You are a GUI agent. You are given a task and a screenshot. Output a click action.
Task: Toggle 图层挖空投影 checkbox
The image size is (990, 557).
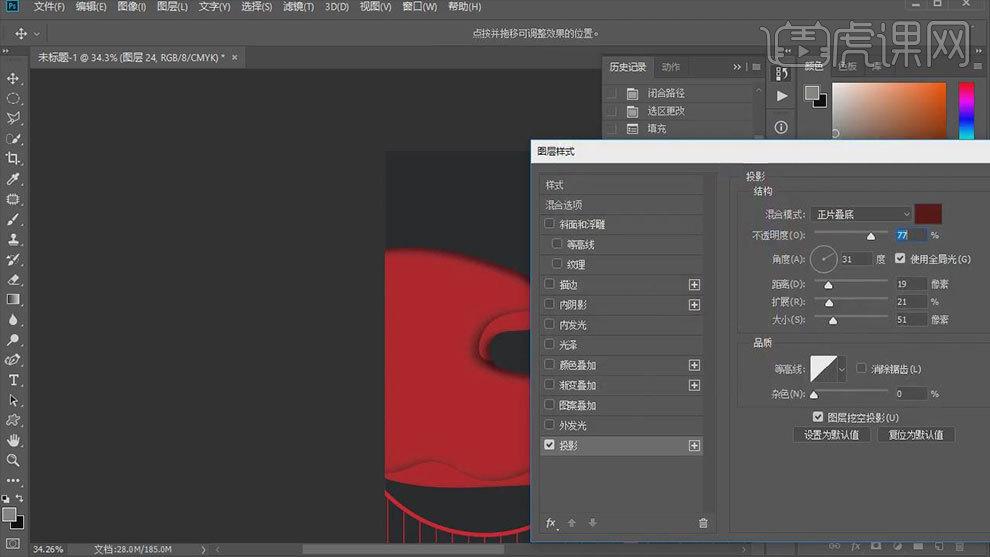tap(818, 417)
